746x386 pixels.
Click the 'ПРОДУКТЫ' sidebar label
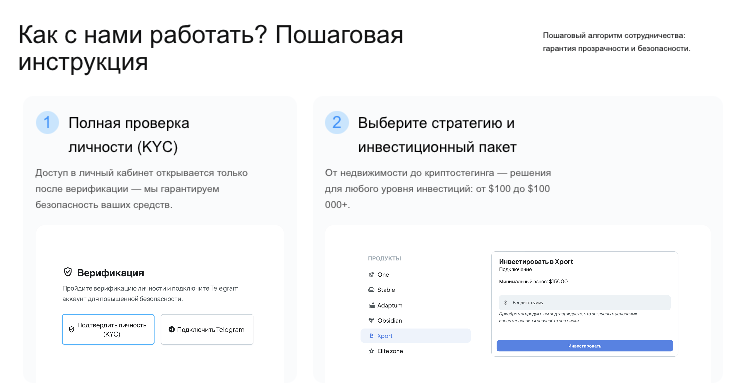pos(384,258)
